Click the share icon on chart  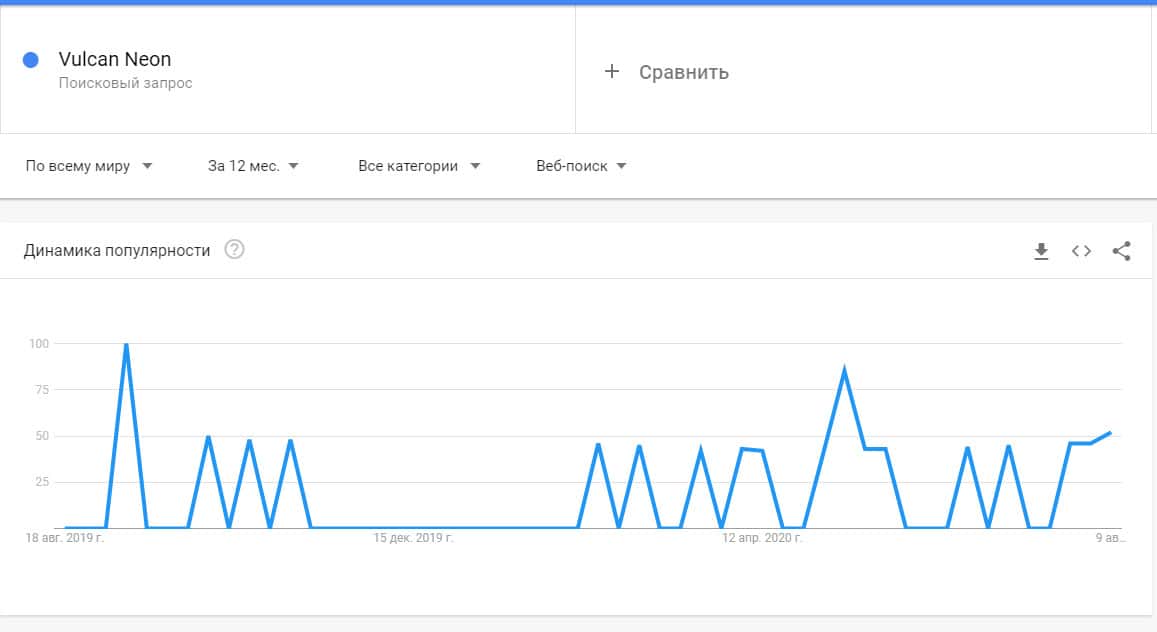[x=1121, y=251]
